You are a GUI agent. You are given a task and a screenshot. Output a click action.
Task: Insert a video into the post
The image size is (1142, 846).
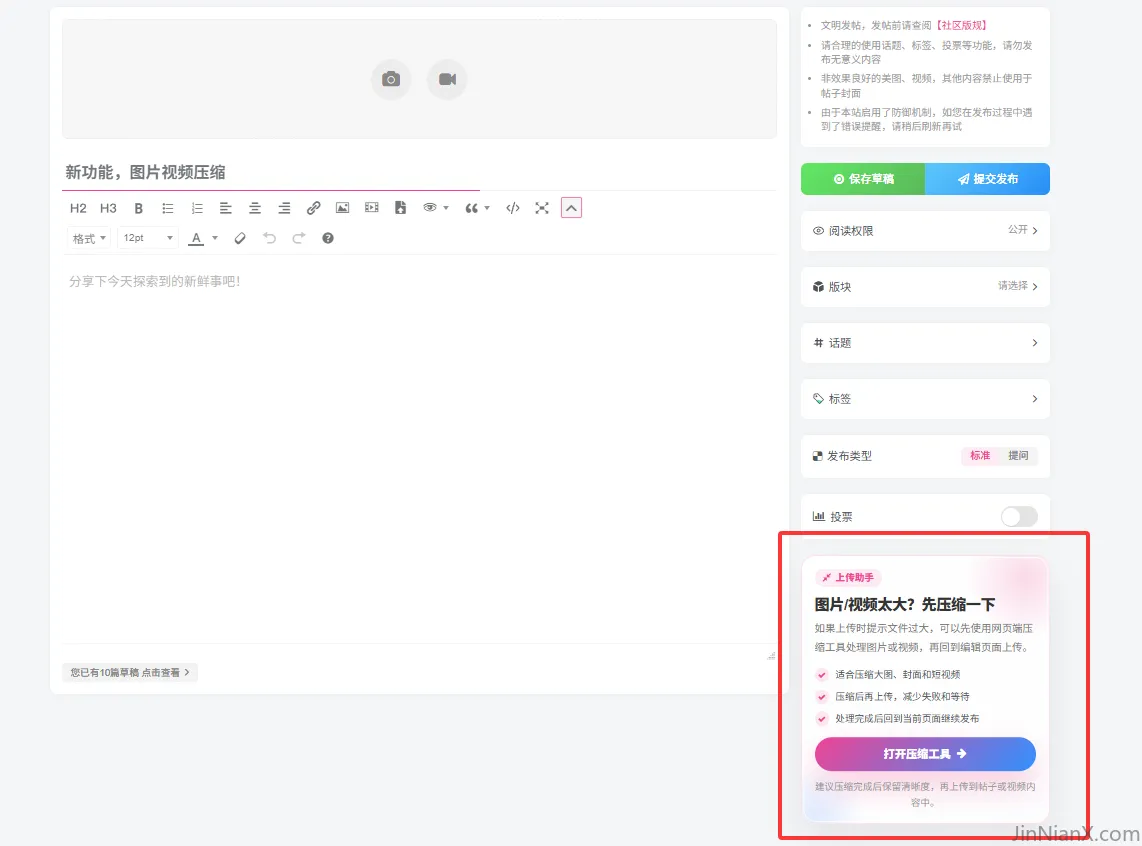(x=371, y=208)
